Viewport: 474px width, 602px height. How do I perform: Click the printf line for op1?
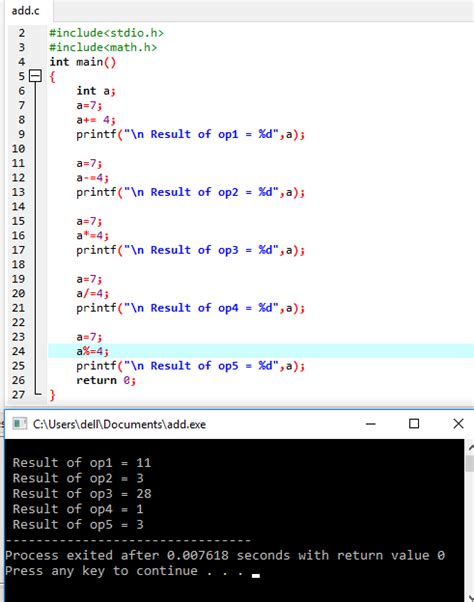(x=190, y=134)
